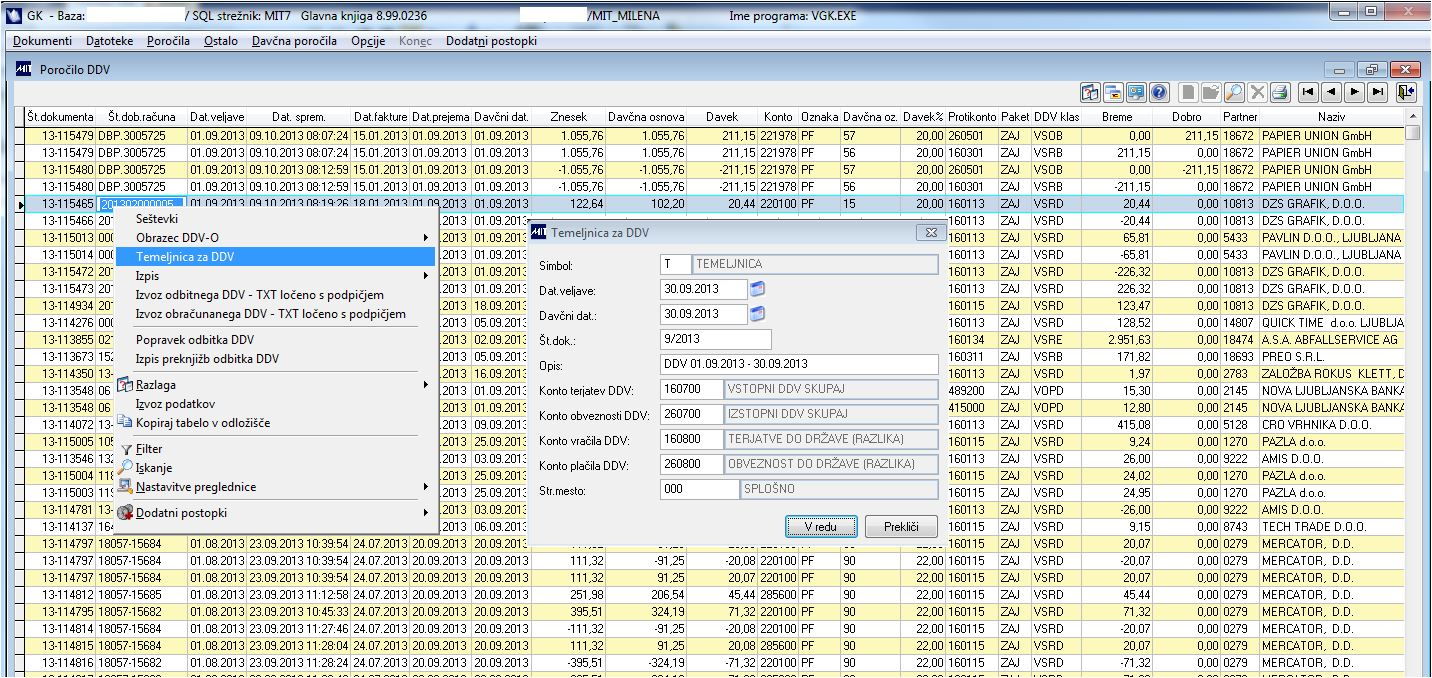This screenshot has width=1432, height=678.
Task: Click the search magnifier toolbar icon
Action: click(1234, 92)
